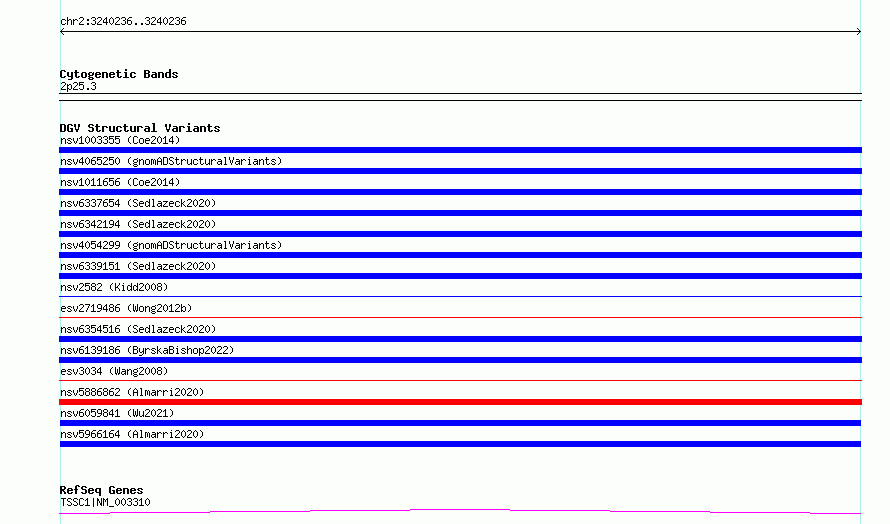Viewport: 890px width, 524px height.
Task: Click the cytogenetic band 2p25.3 bar
Action: coord(460,97)
